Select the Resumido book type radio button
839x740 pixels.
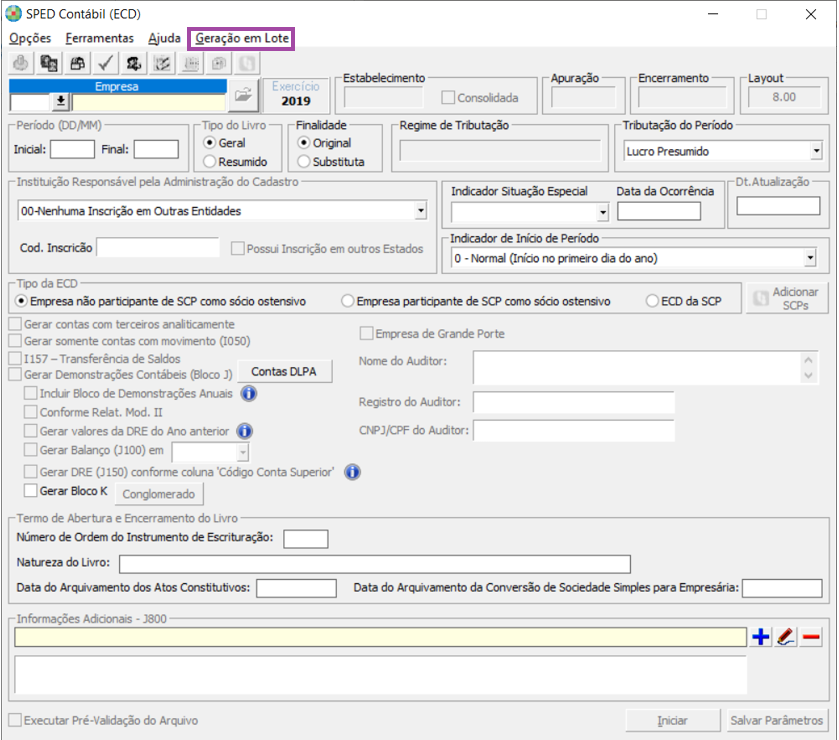coord(210,162)
